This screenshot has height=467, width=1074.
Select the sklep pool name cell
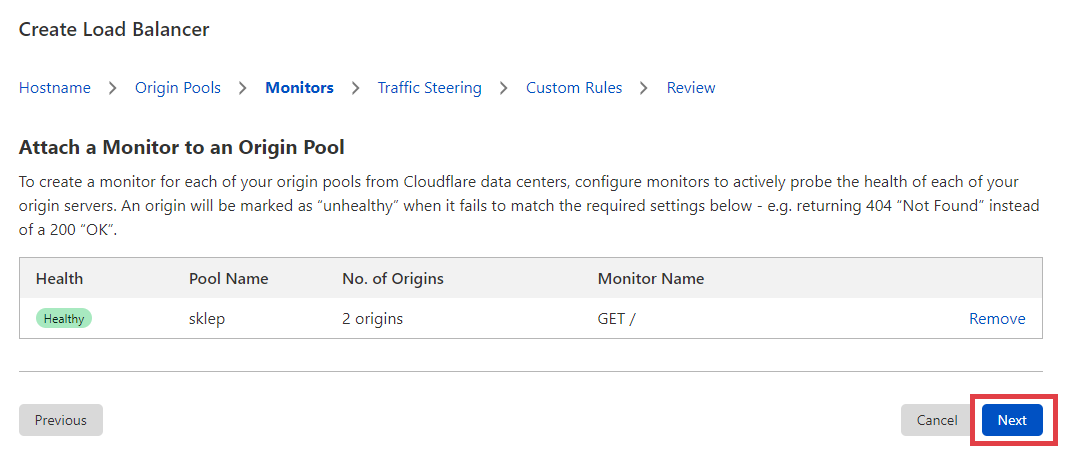[209, 319]
